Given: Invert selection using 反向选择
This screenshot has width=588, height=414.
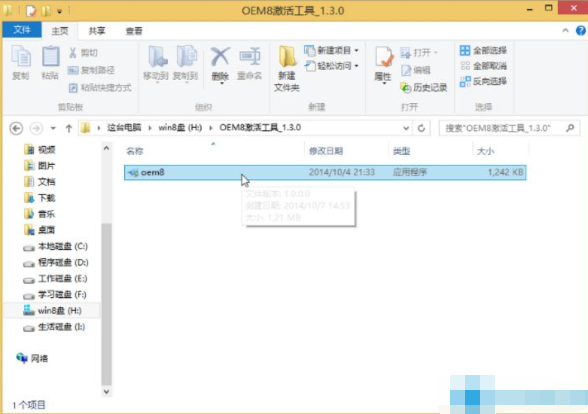Looking at the screenshot, I should tap(483, 81).
